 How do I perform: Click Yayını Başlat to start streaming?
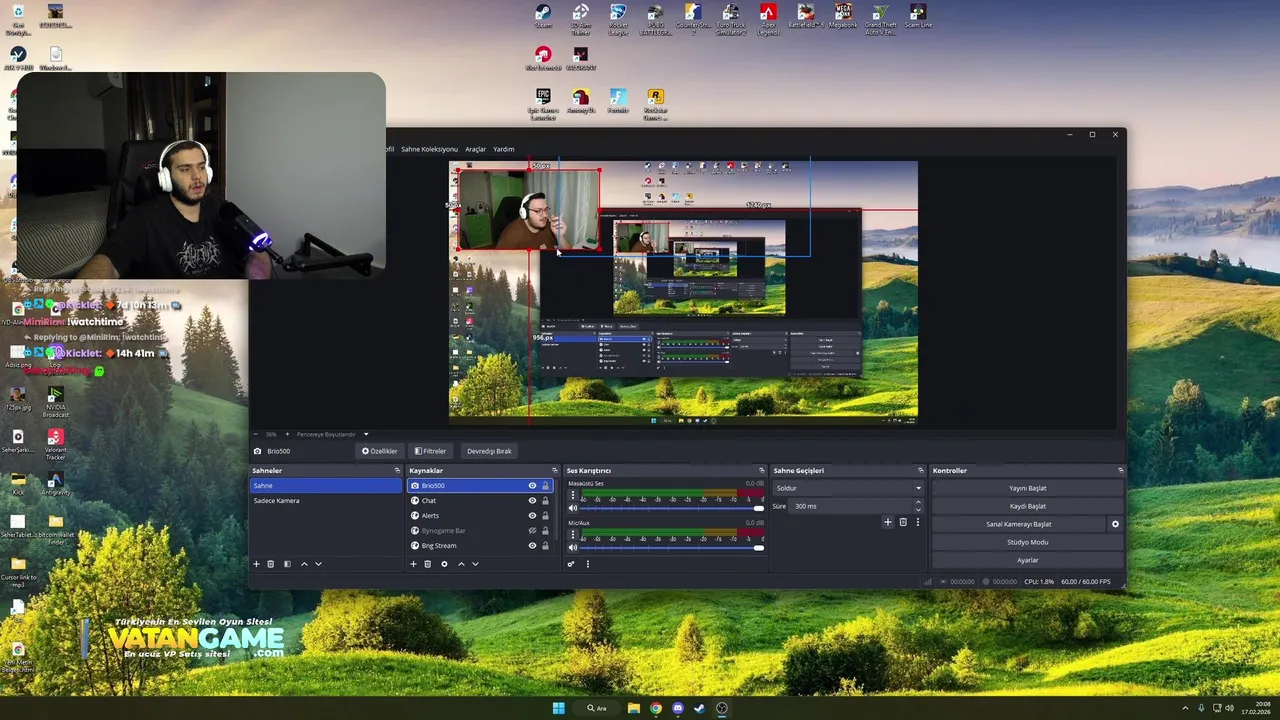(1027, 488)
